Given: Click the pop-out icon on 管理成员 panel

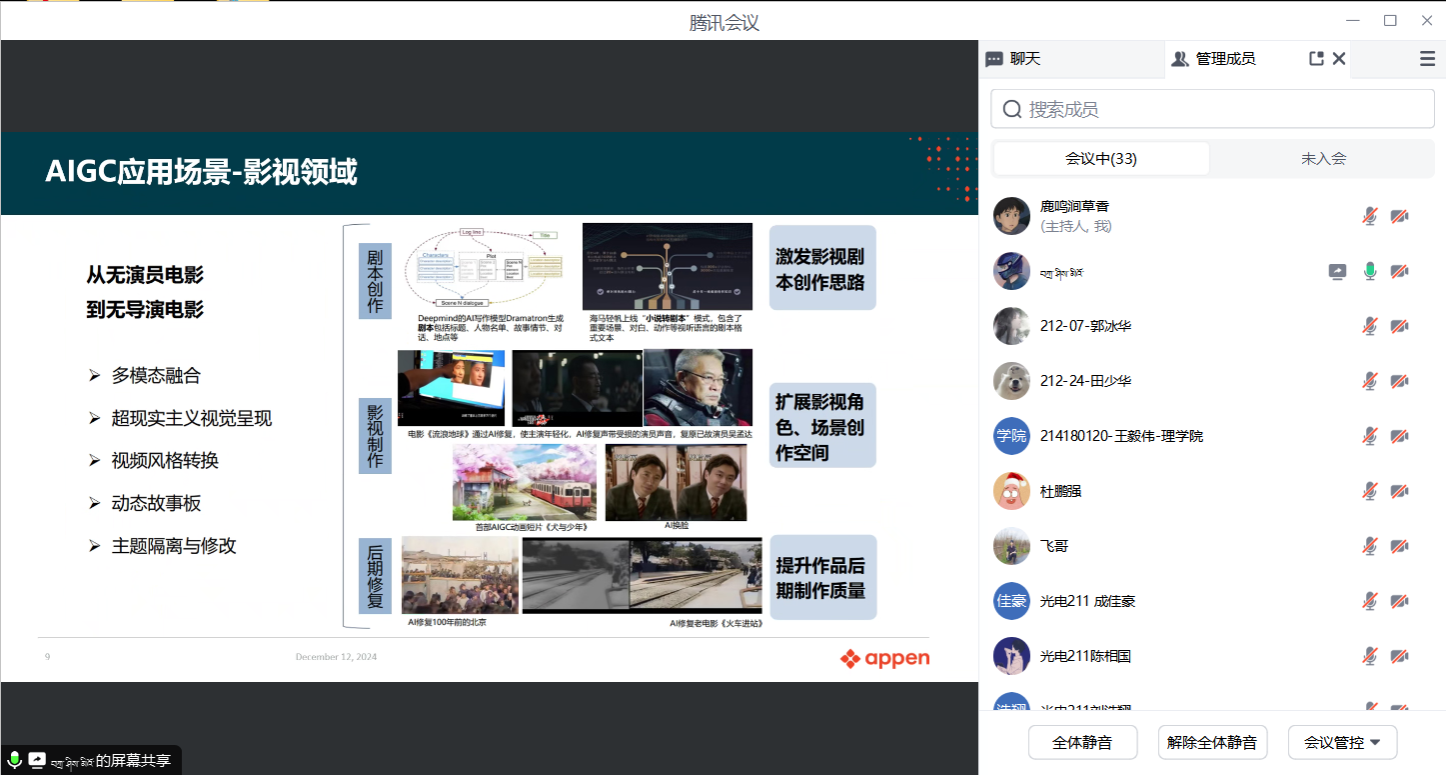Looking at the screenshot, I should [1316, 59].
